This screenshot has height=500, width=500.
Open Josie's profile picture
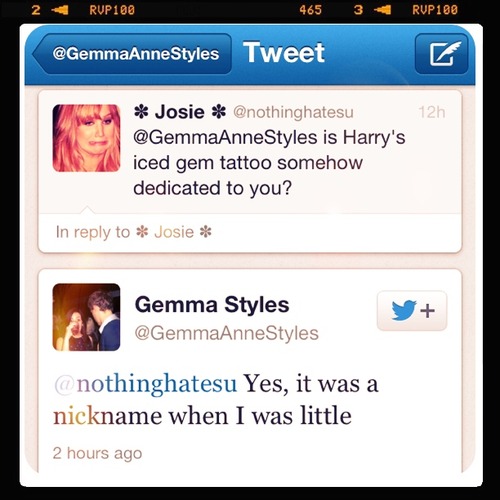click(86, 138)
